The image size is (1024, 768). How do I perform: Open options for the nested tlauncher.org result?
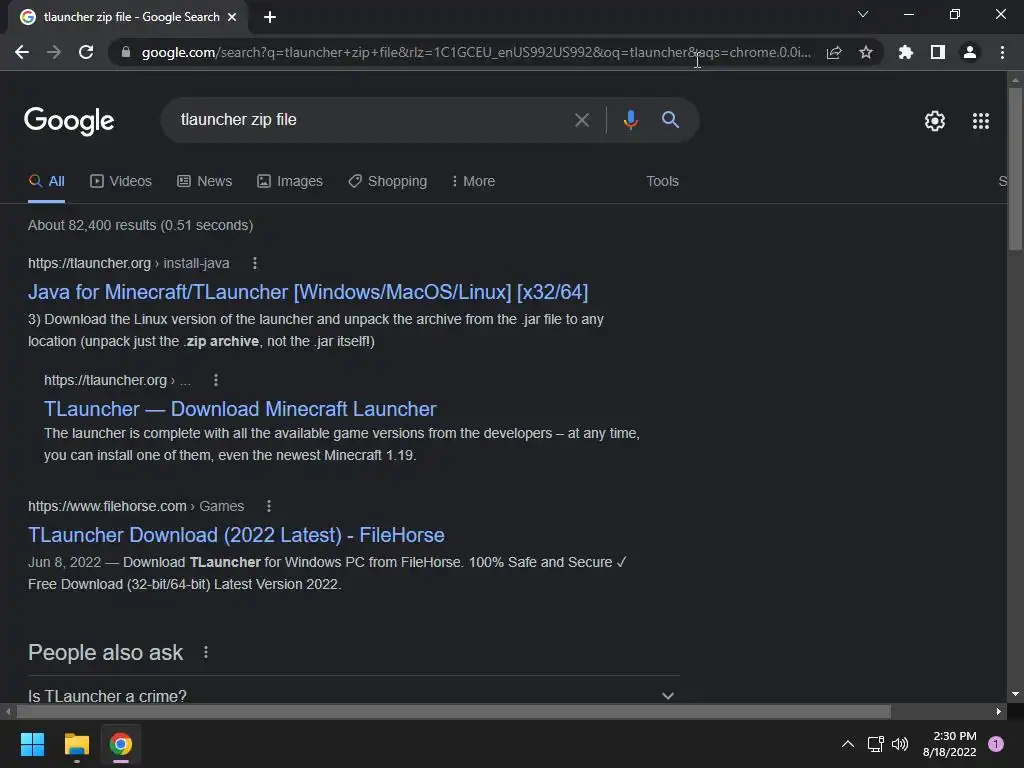(x=216, y=380)
